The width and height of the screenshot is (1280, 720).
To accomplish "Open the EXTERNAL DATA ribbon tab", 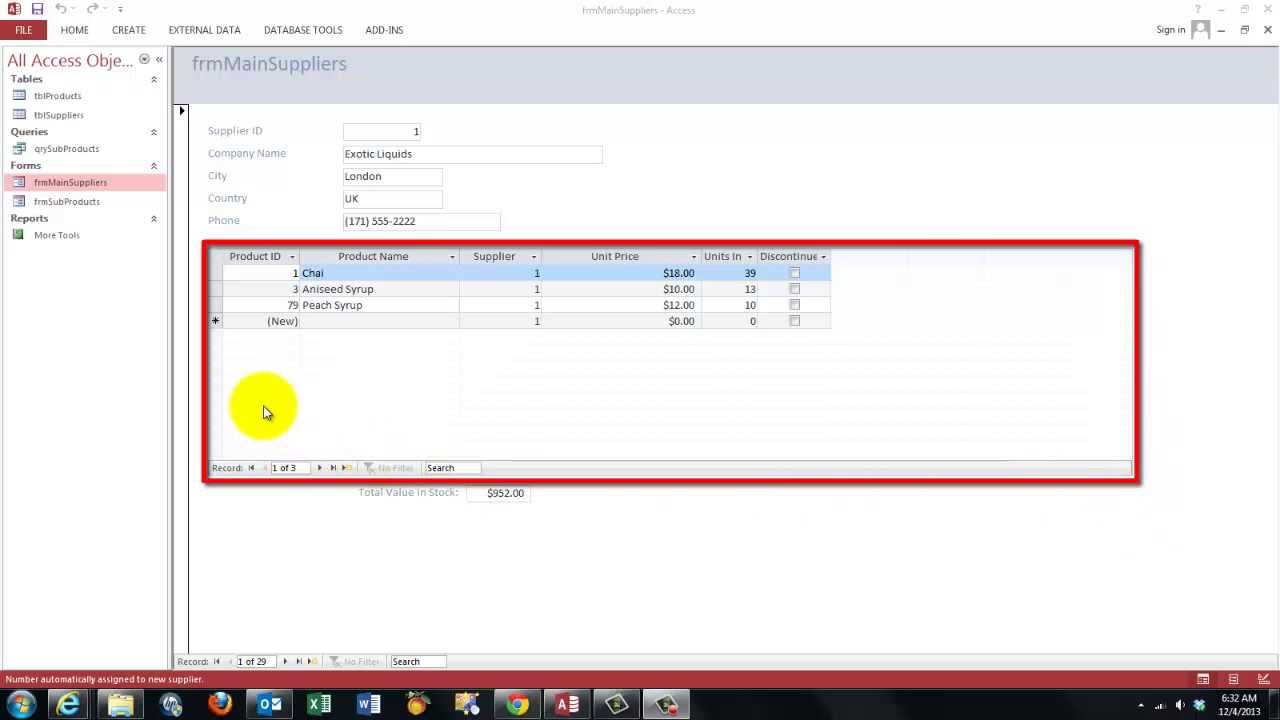I will 204,30.
